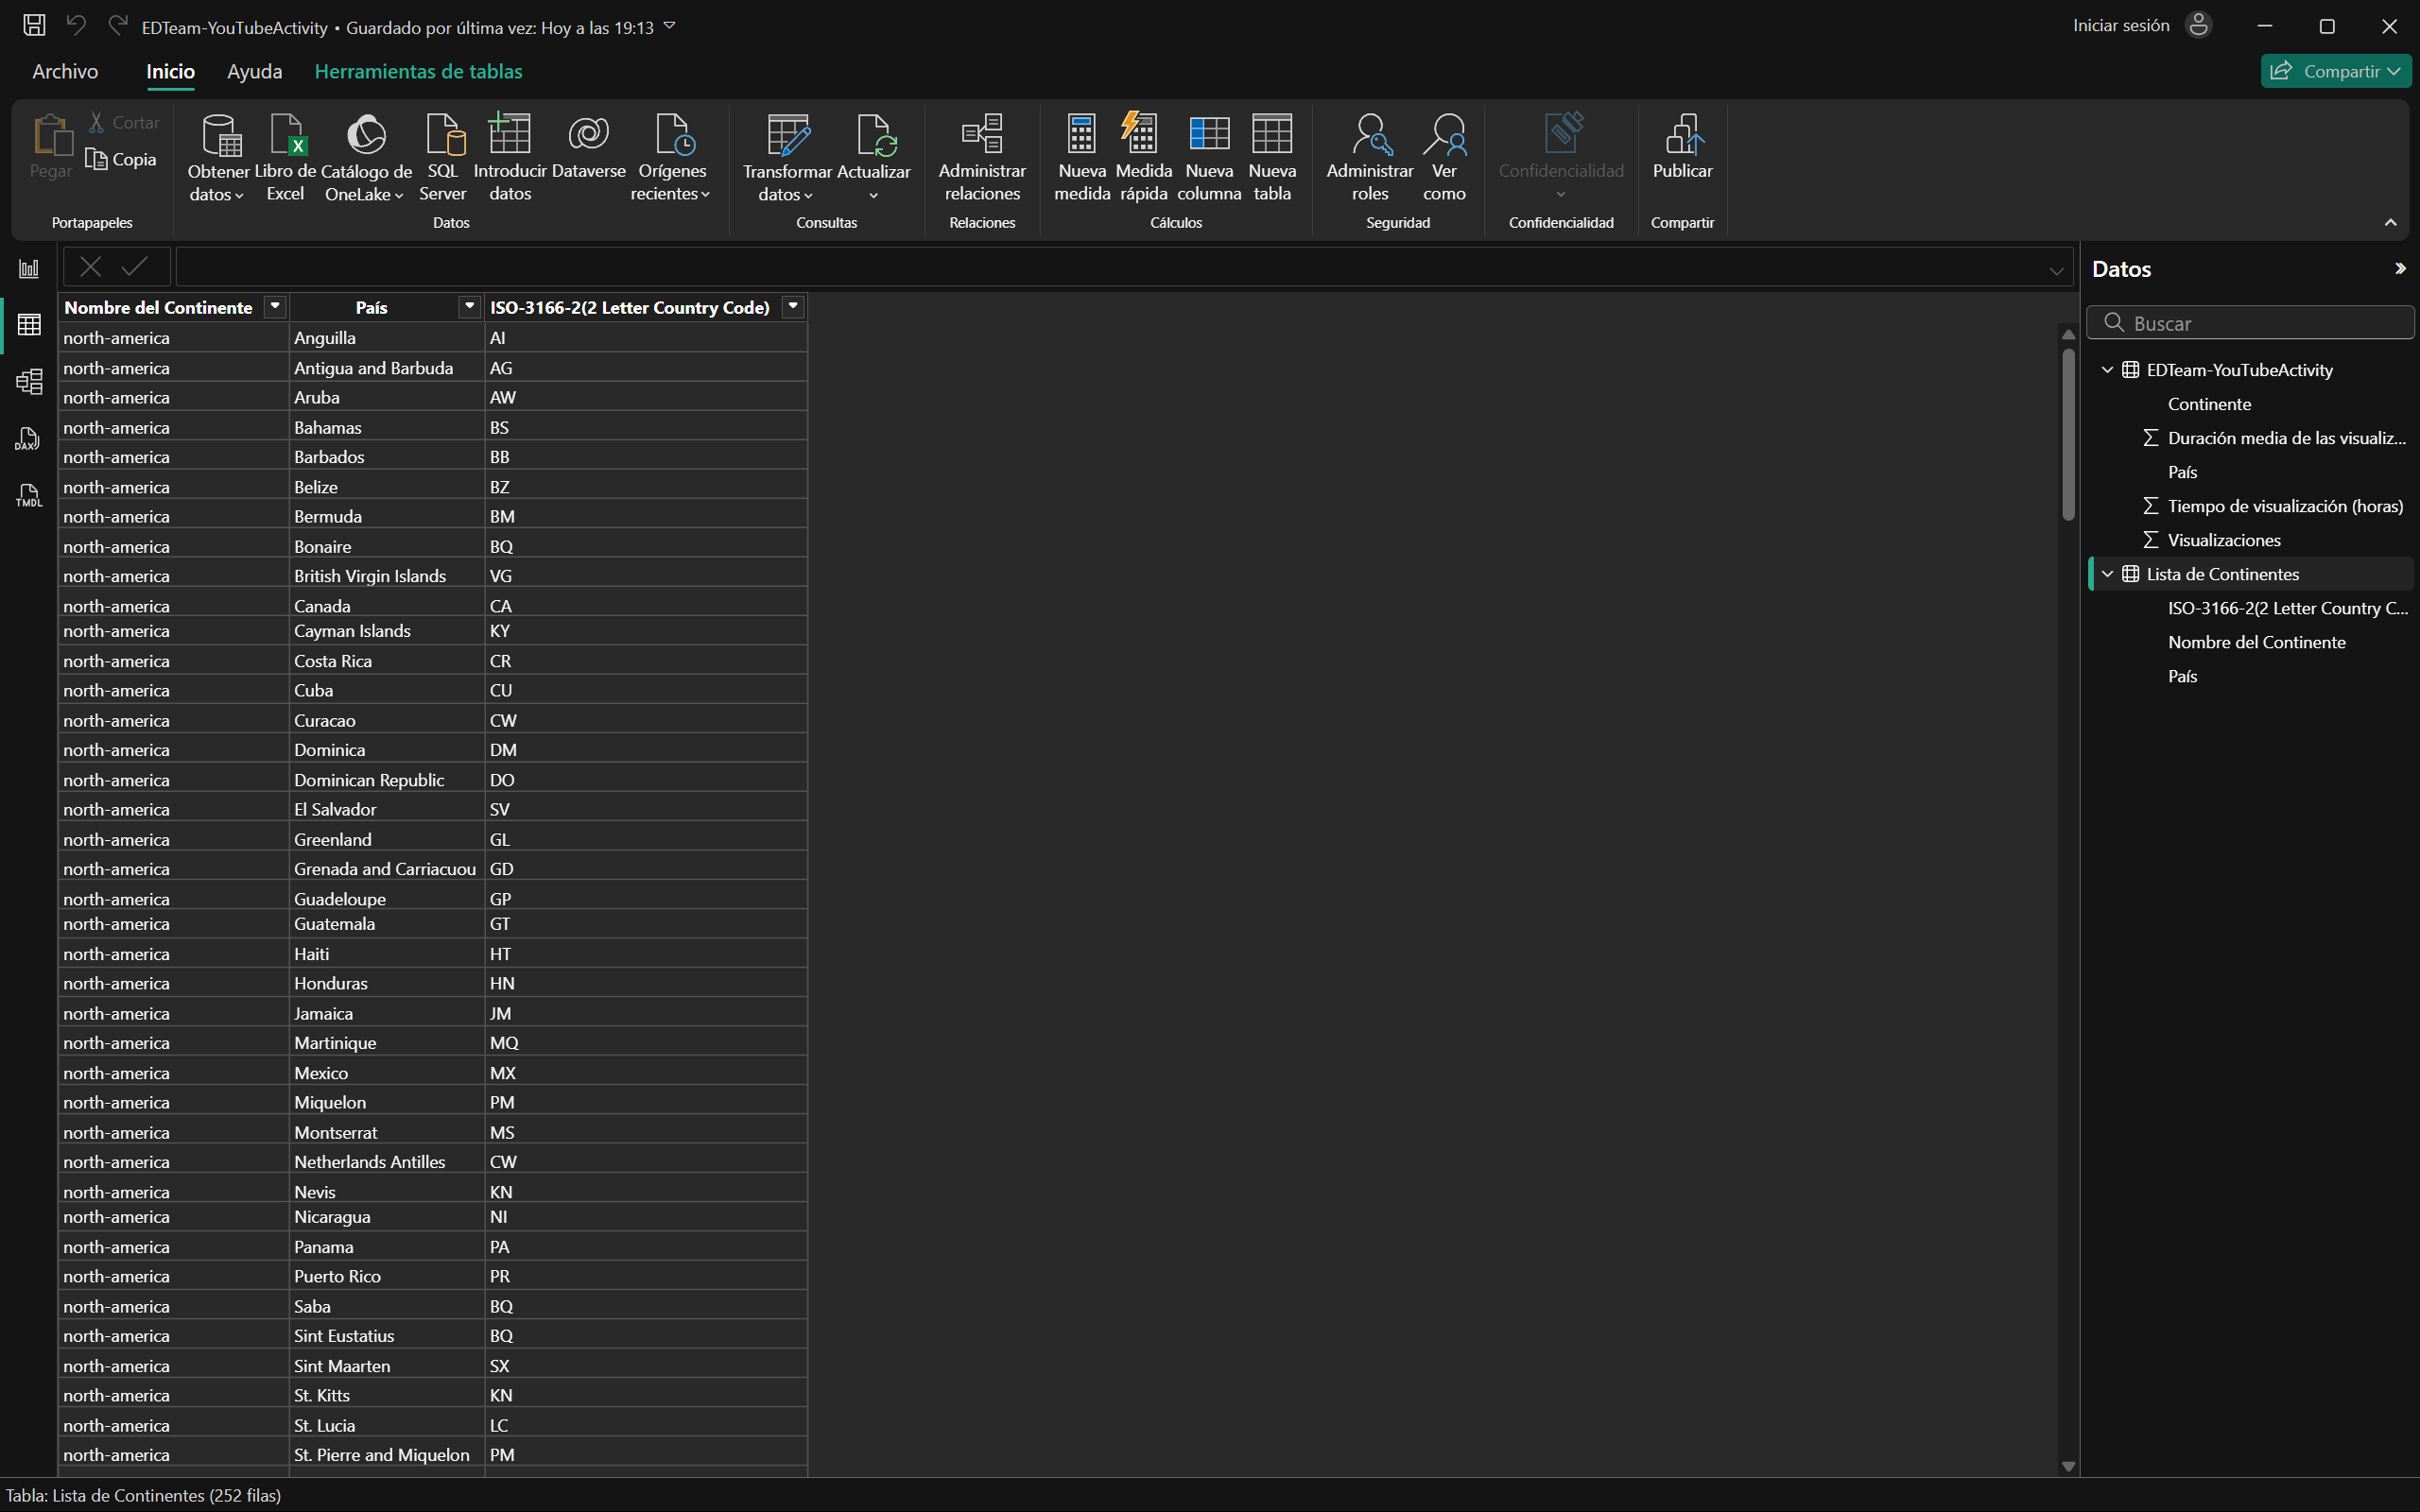Click Iniciar sesión
This screenshot has height=1512, width=2420.
click(x=2121, y=26)
